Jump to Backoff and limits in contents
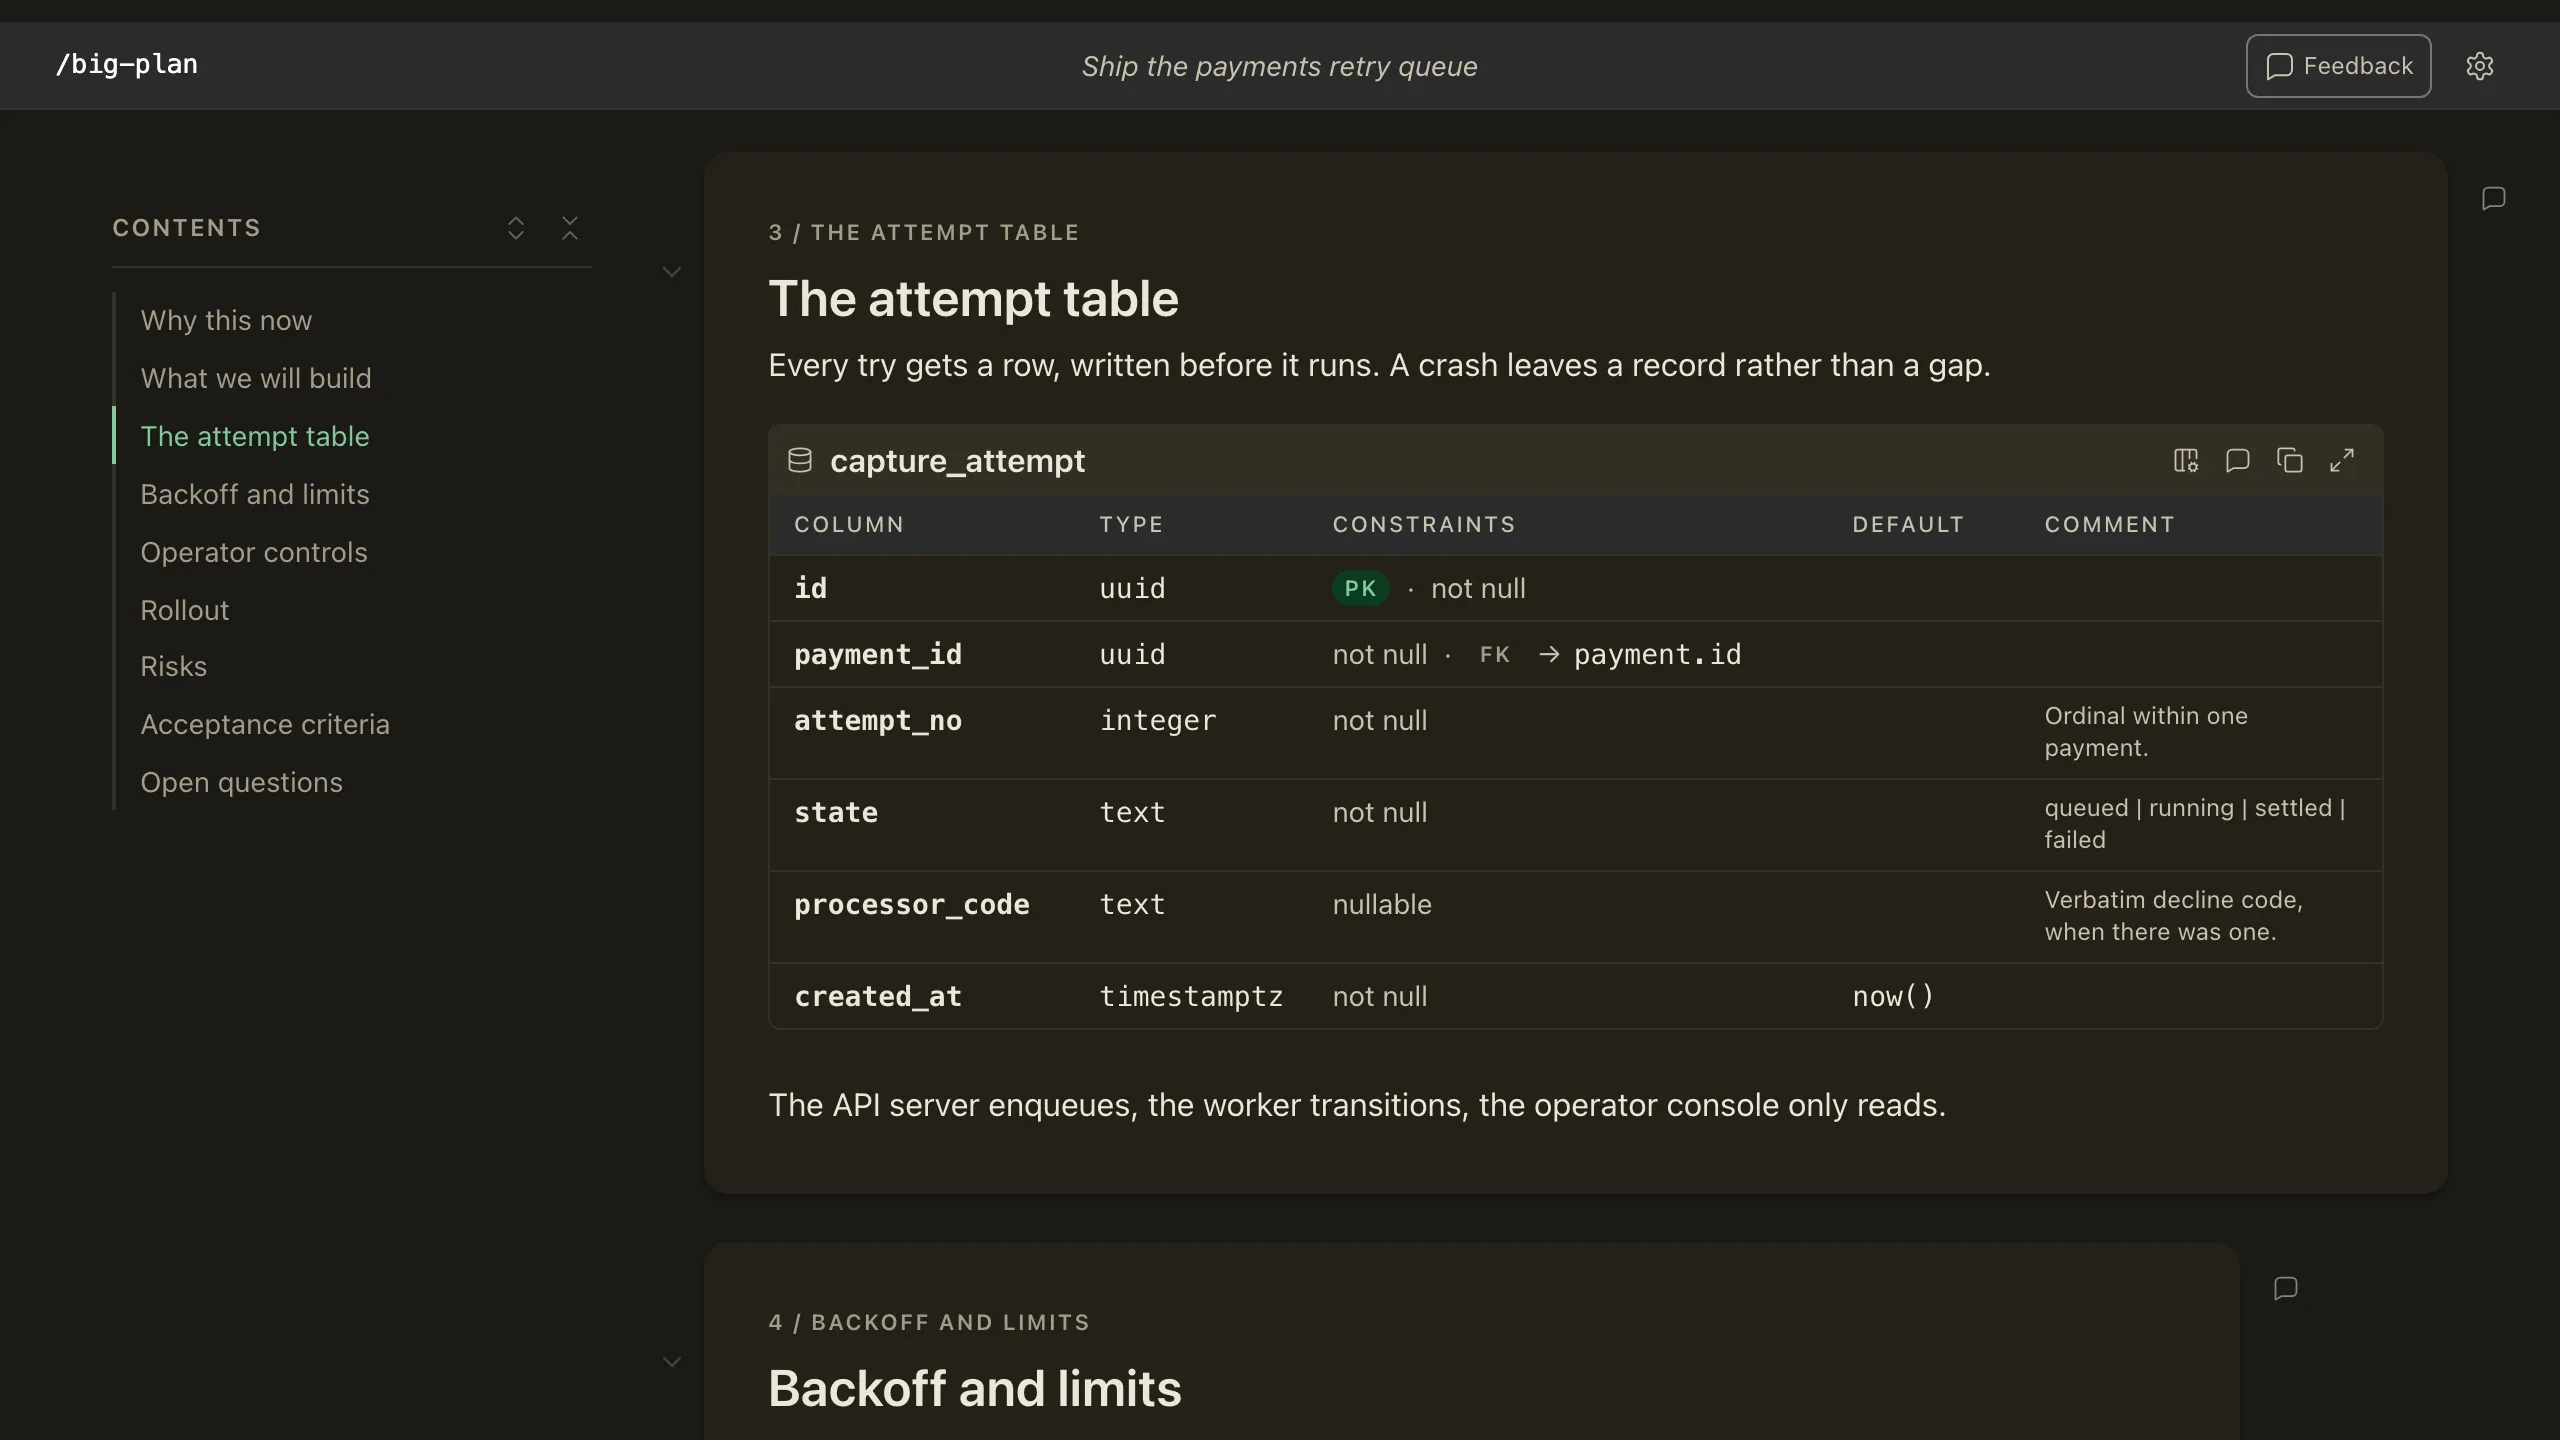 [255, 494]
